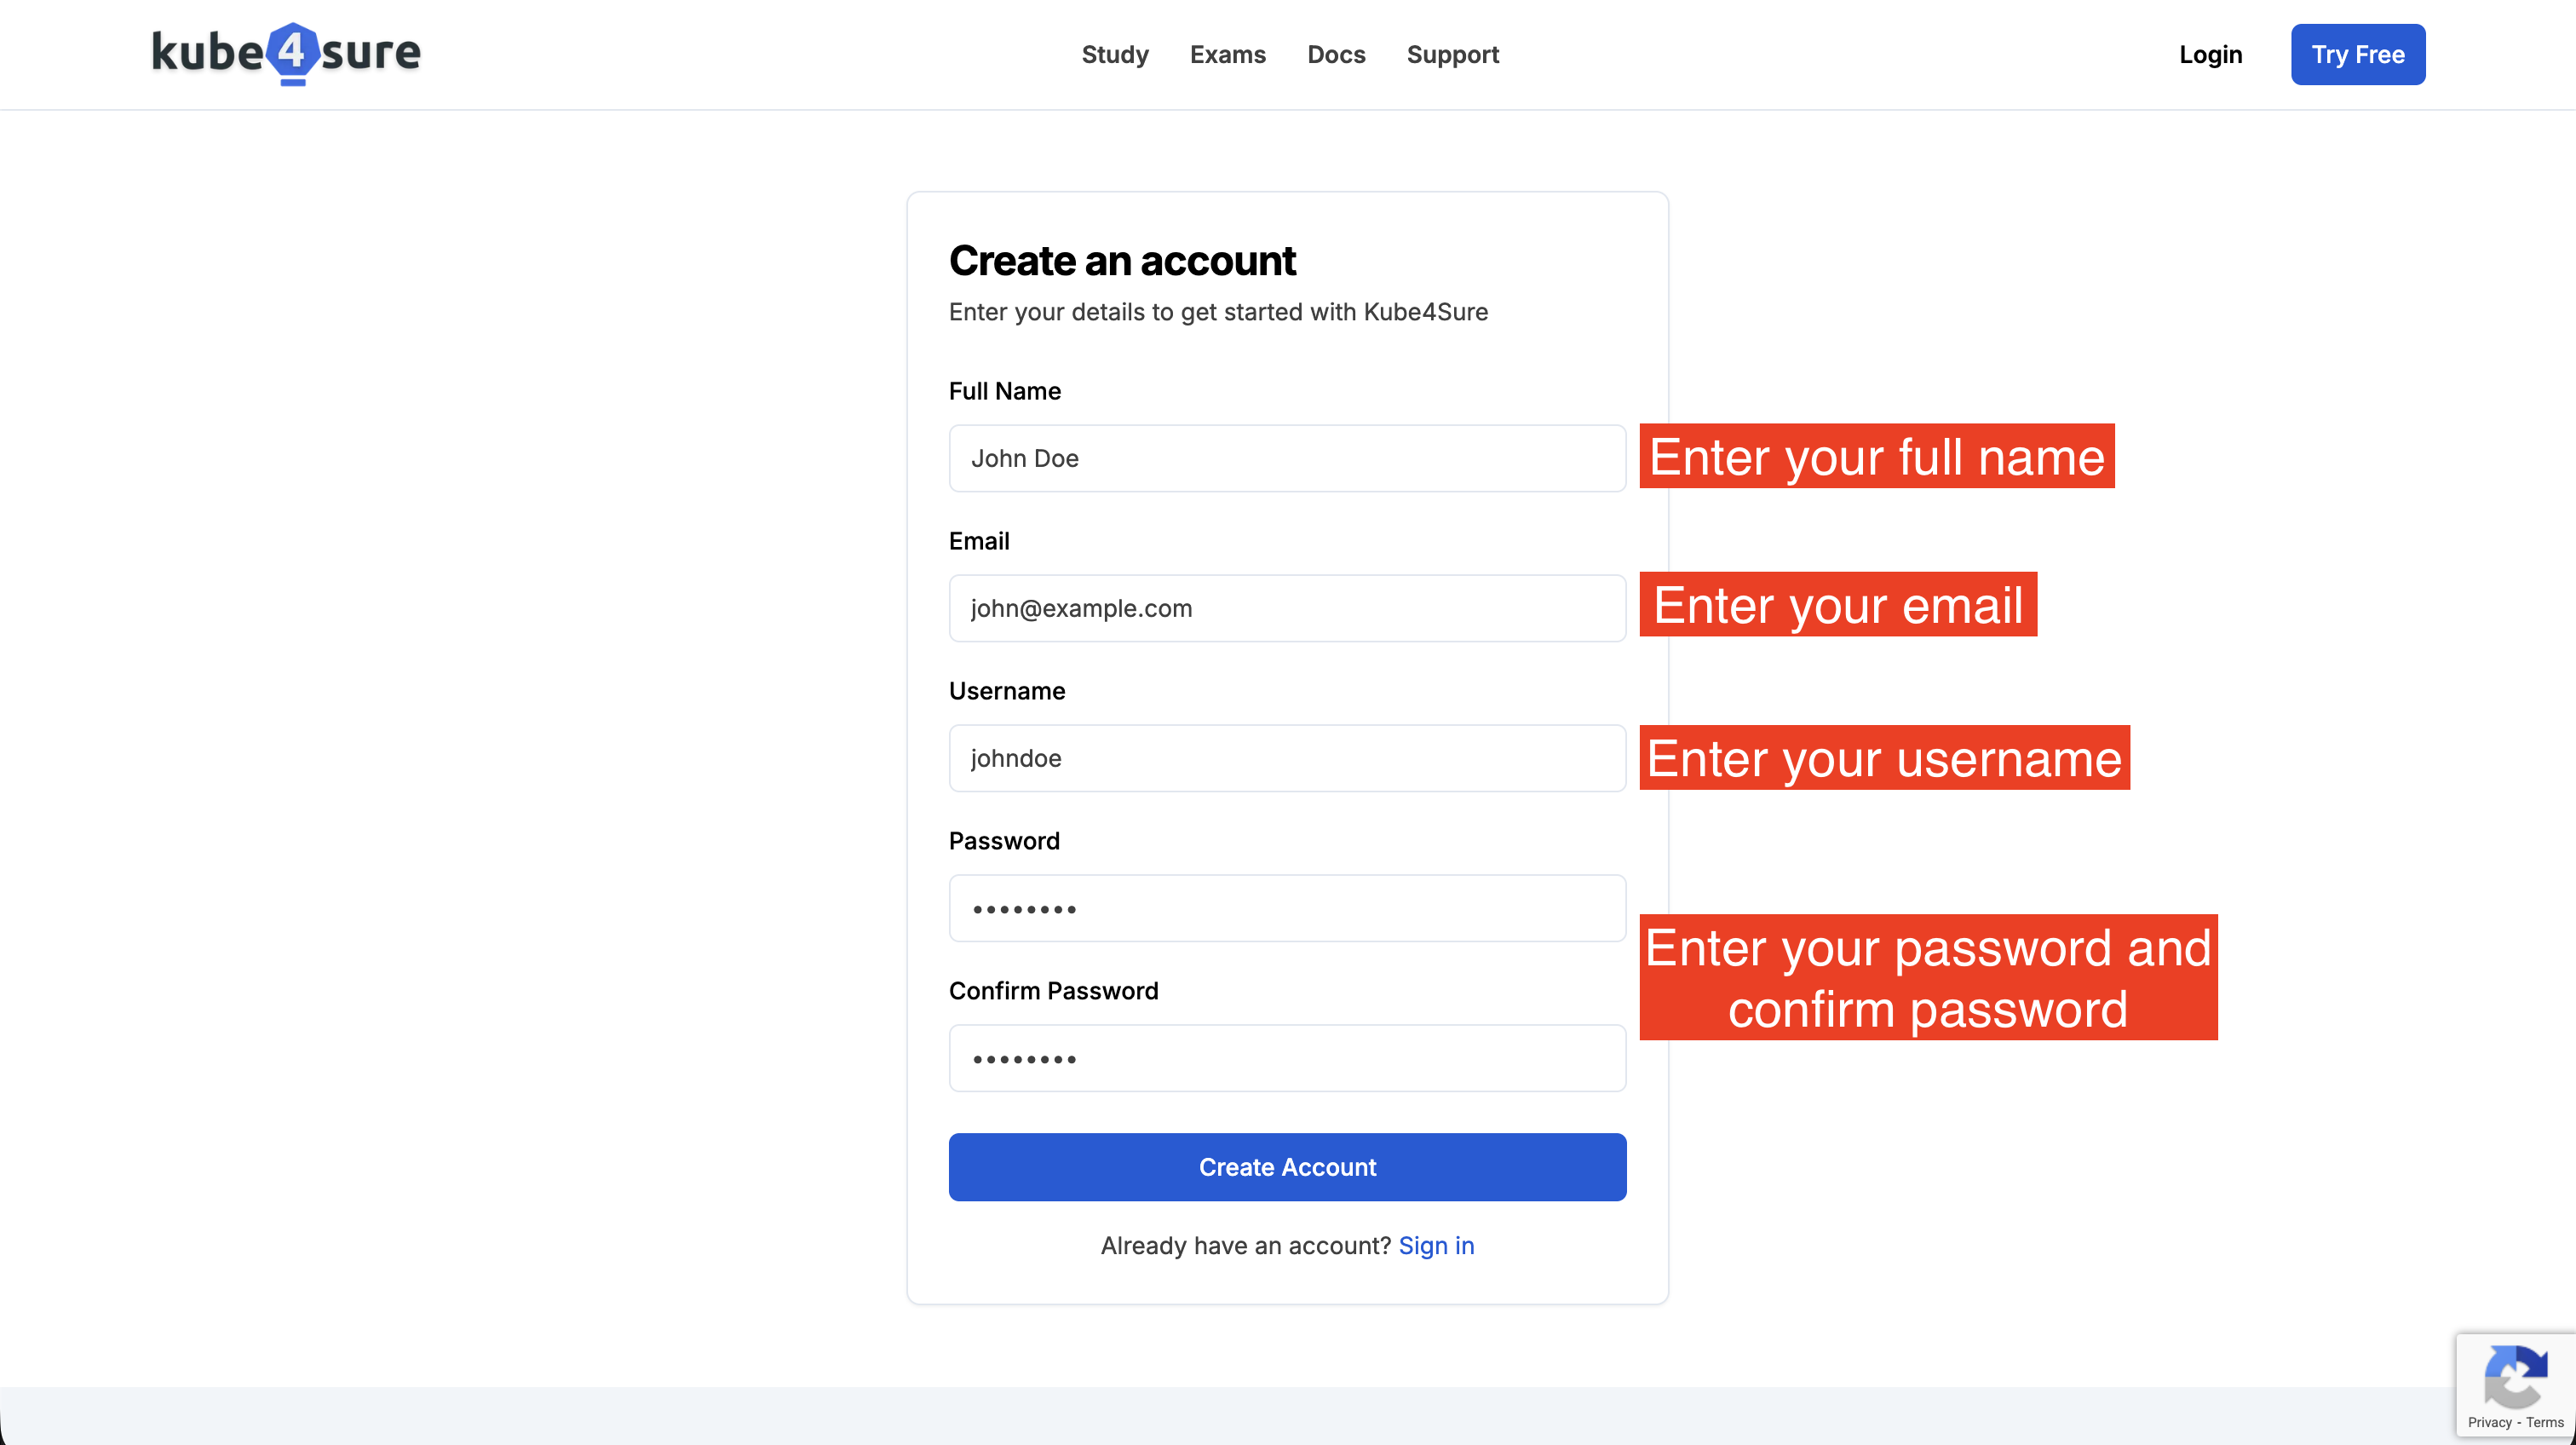2576x1445 pixels.
Task: Click the Create an account heading
Action: coord(1122,261)
